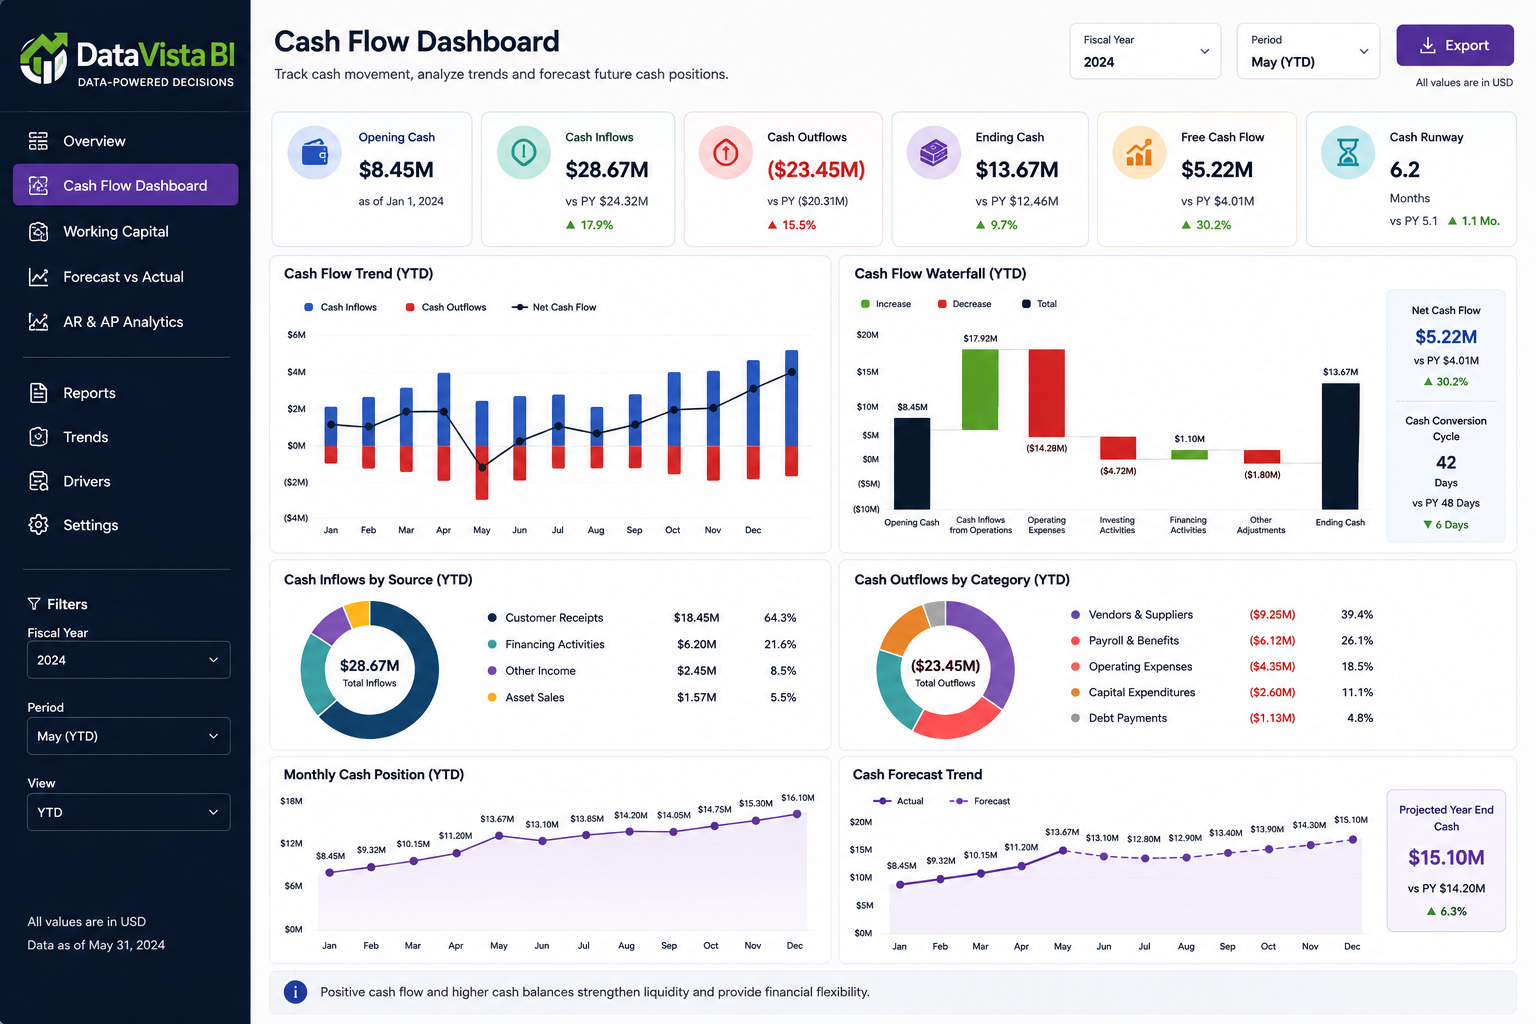The height and width of the screenshot is (1024, 1536).
Task: Click the Opening Cash KPI card
Action: [372, 179]
